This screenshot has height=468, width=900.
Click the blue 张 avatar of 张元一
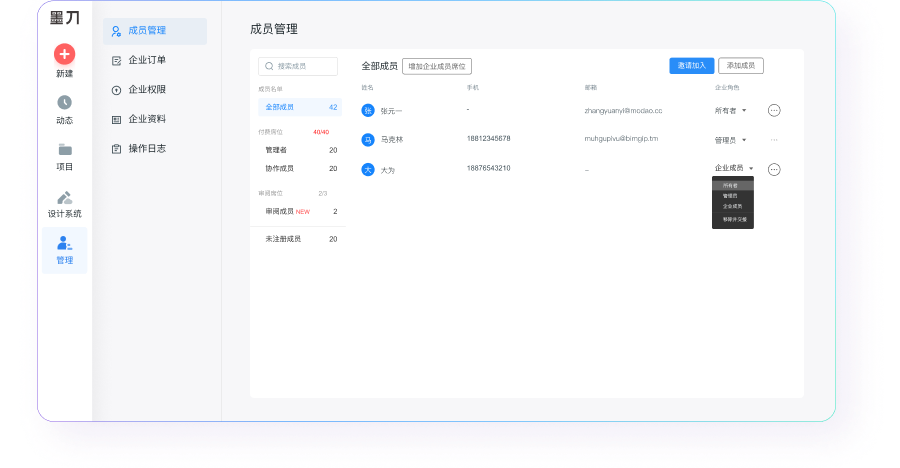(368, 110)
